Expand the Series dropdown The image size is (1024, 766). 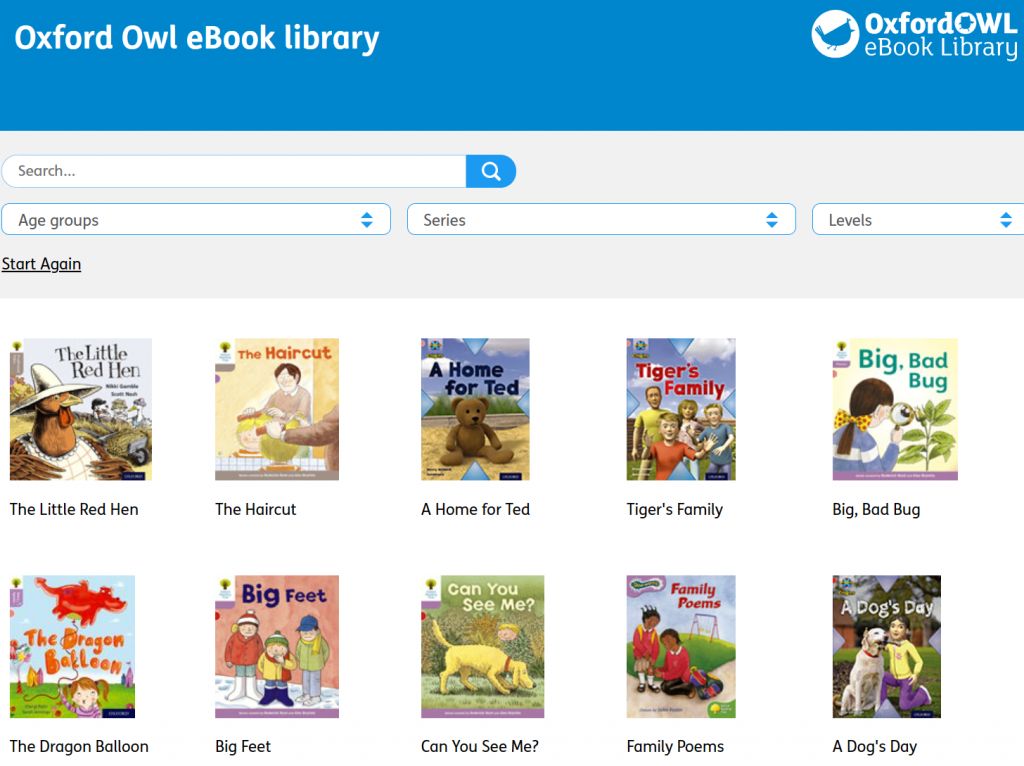pos(601,220)
